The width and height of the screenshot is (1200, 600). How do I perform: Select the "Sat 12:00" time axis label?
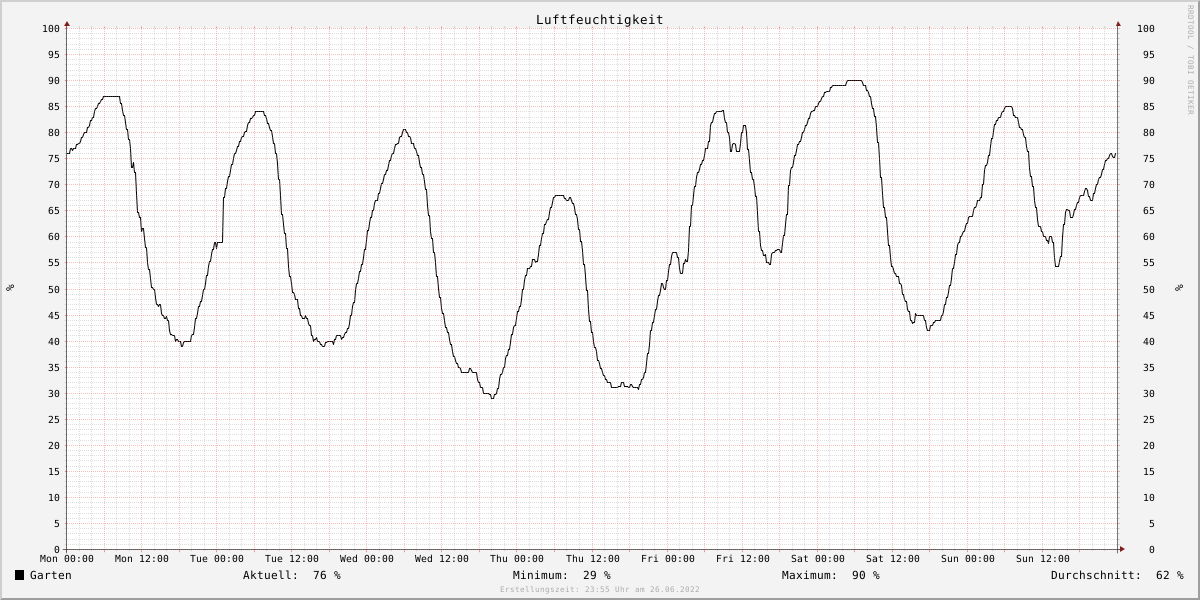[893, 559]
